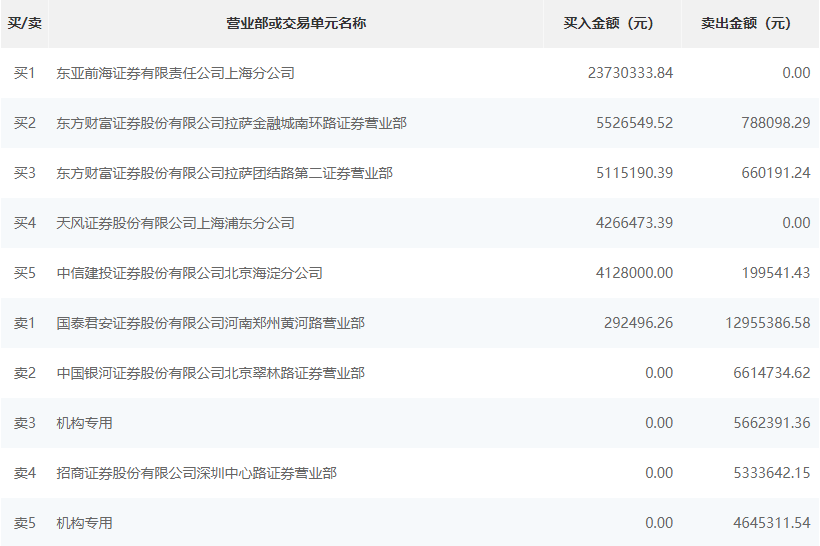Image resolution: width=820 pixels, height=546 pixels.
Task: Select the 买4 row label
Action: (25, 223)
